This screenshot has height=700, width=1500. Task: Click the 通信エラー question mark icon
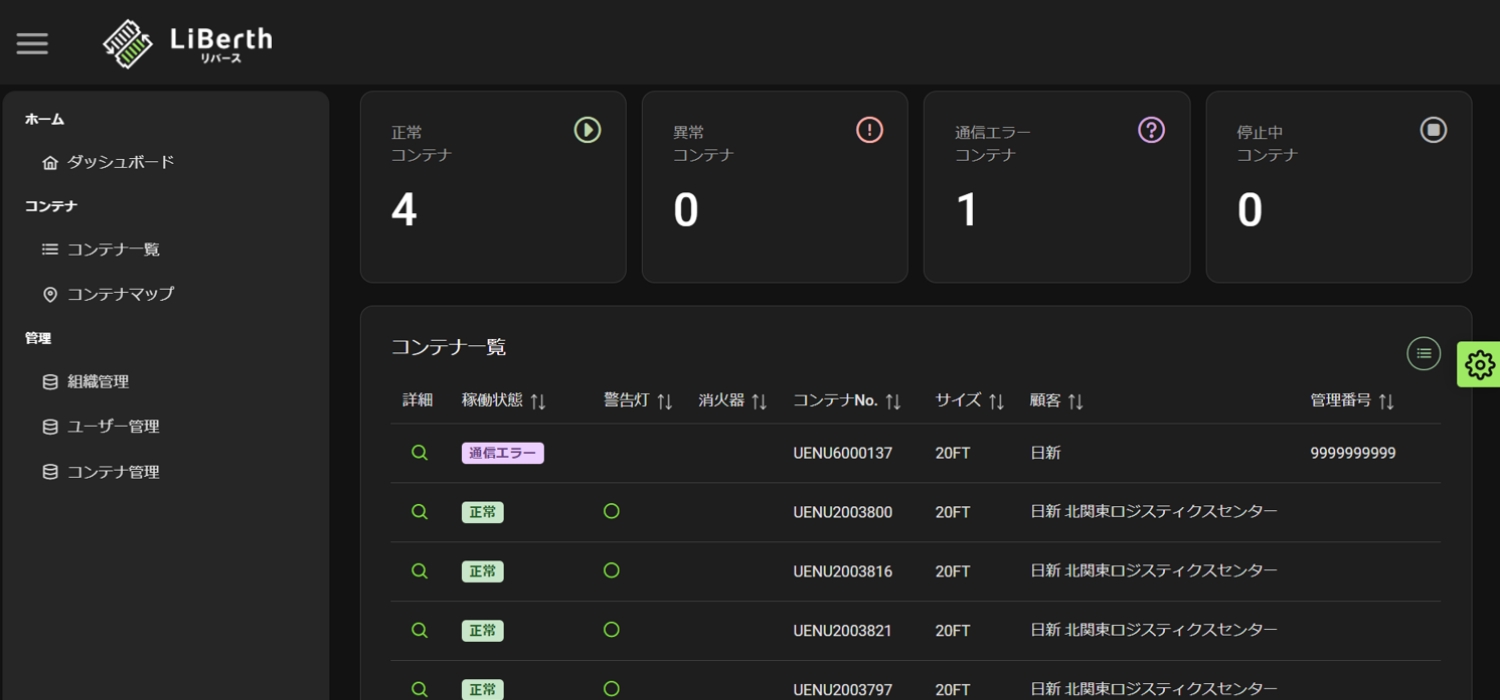coord(1151,130)
